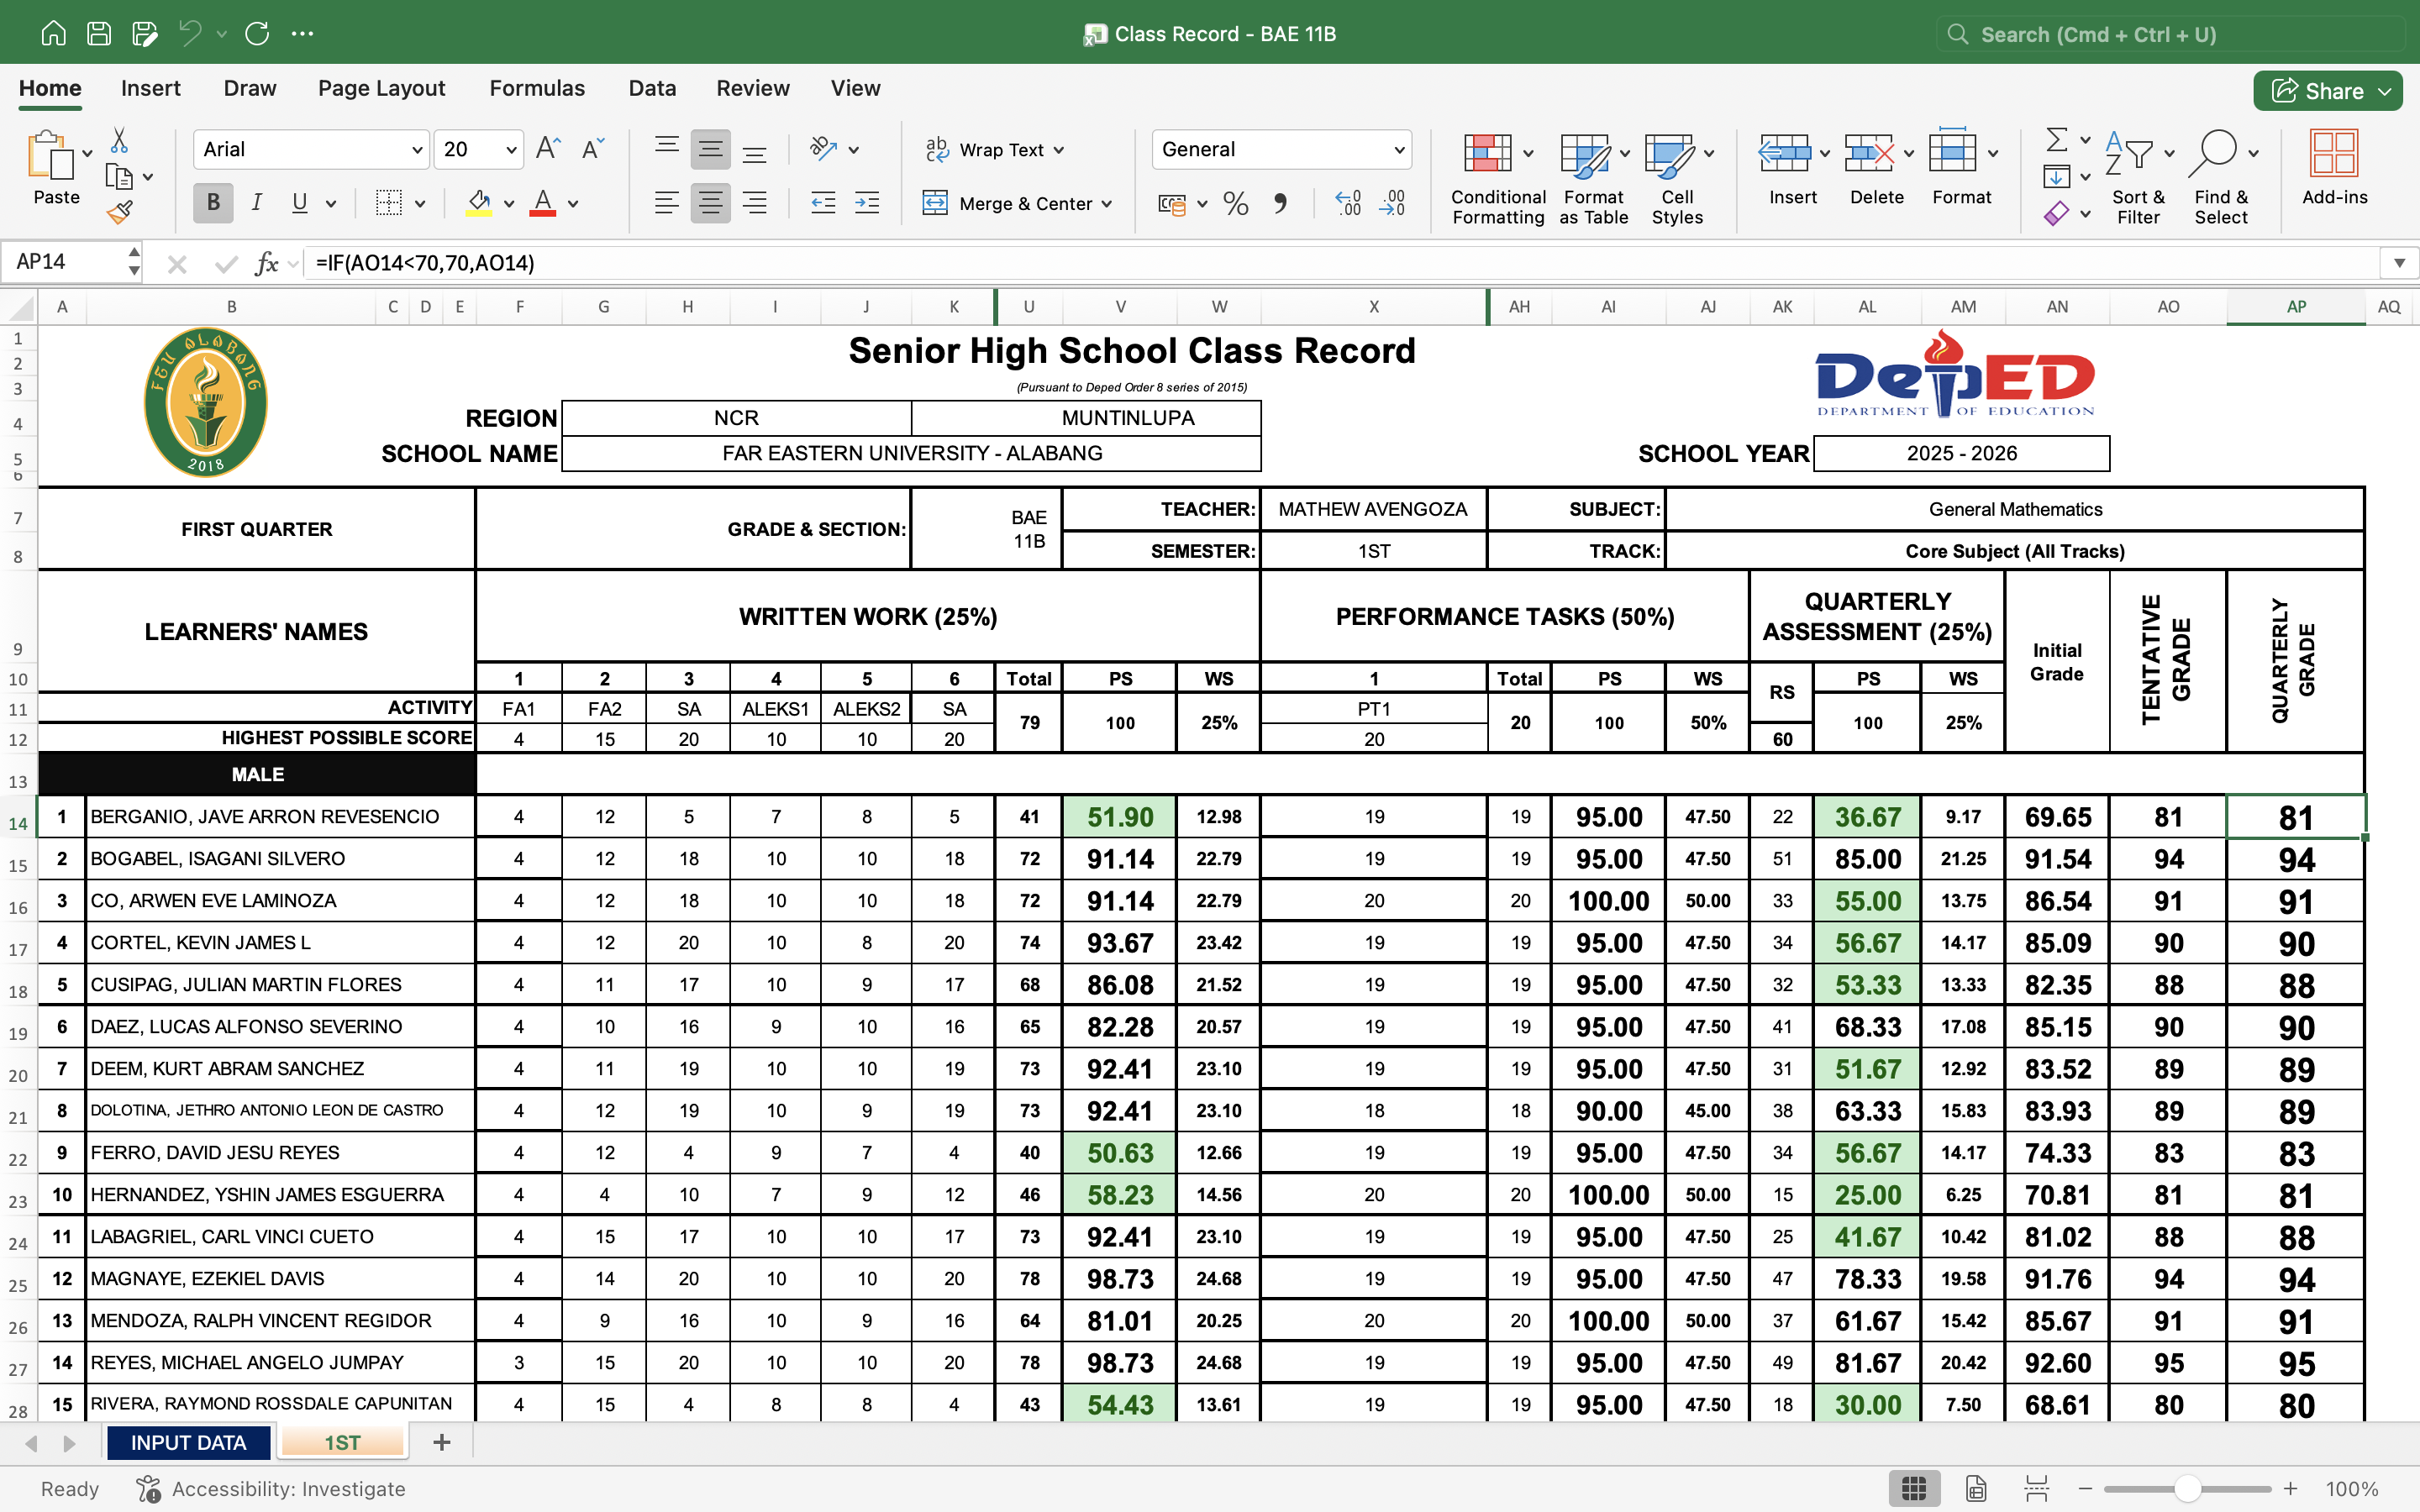The height and width of the screenshot is (1512, 2420).
Task: Click the Redo icon in title bar
Action: click(x=257, y=34)
